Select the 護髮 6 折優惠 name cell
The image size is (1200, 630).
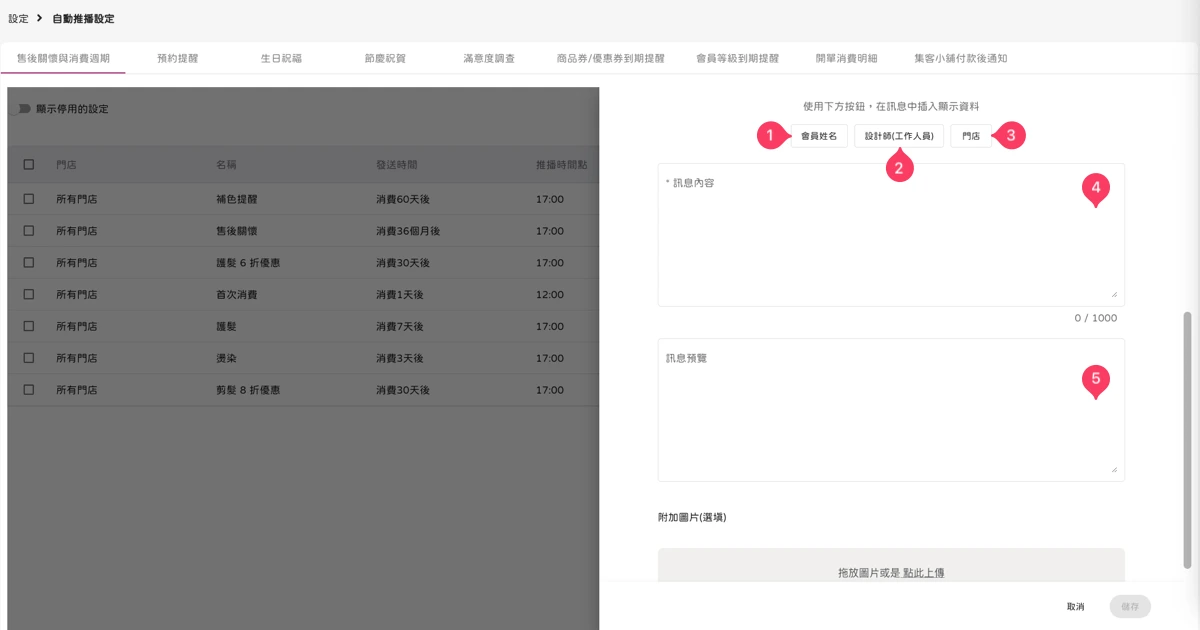248,263
